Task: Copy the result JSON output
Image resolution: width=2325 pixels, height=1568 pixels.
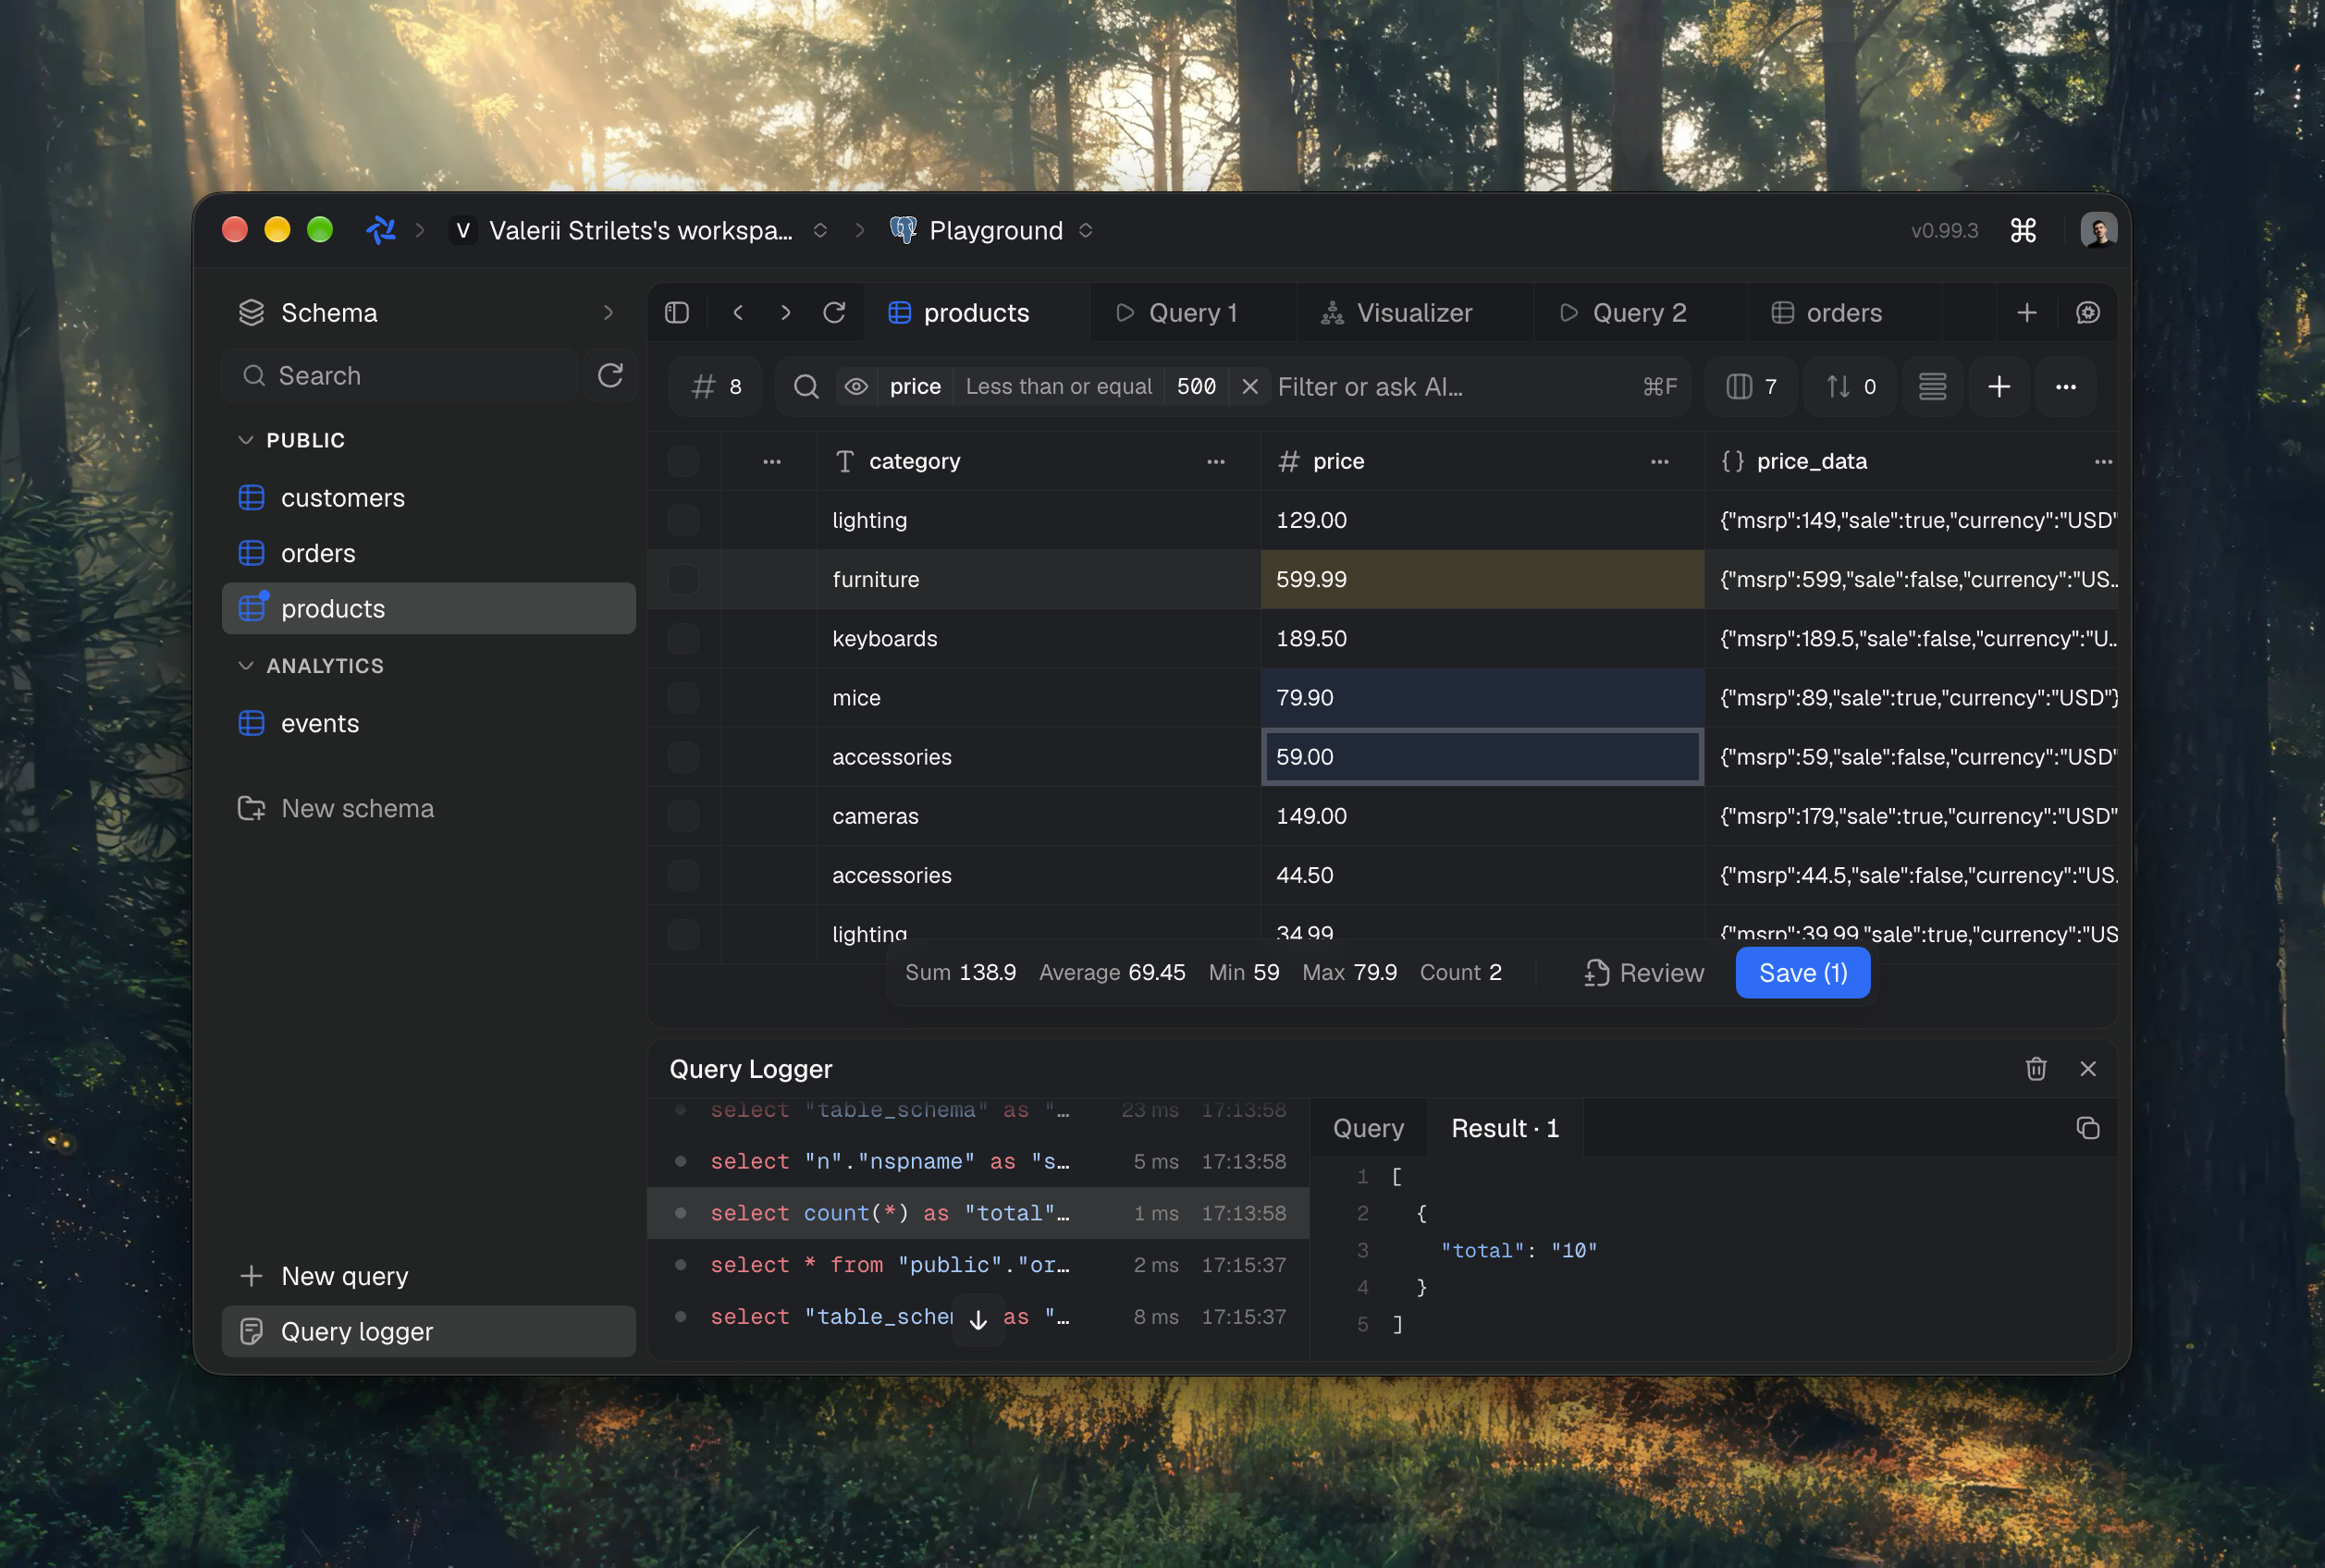Action: pyautogui.click(x=2088, y=1128)
